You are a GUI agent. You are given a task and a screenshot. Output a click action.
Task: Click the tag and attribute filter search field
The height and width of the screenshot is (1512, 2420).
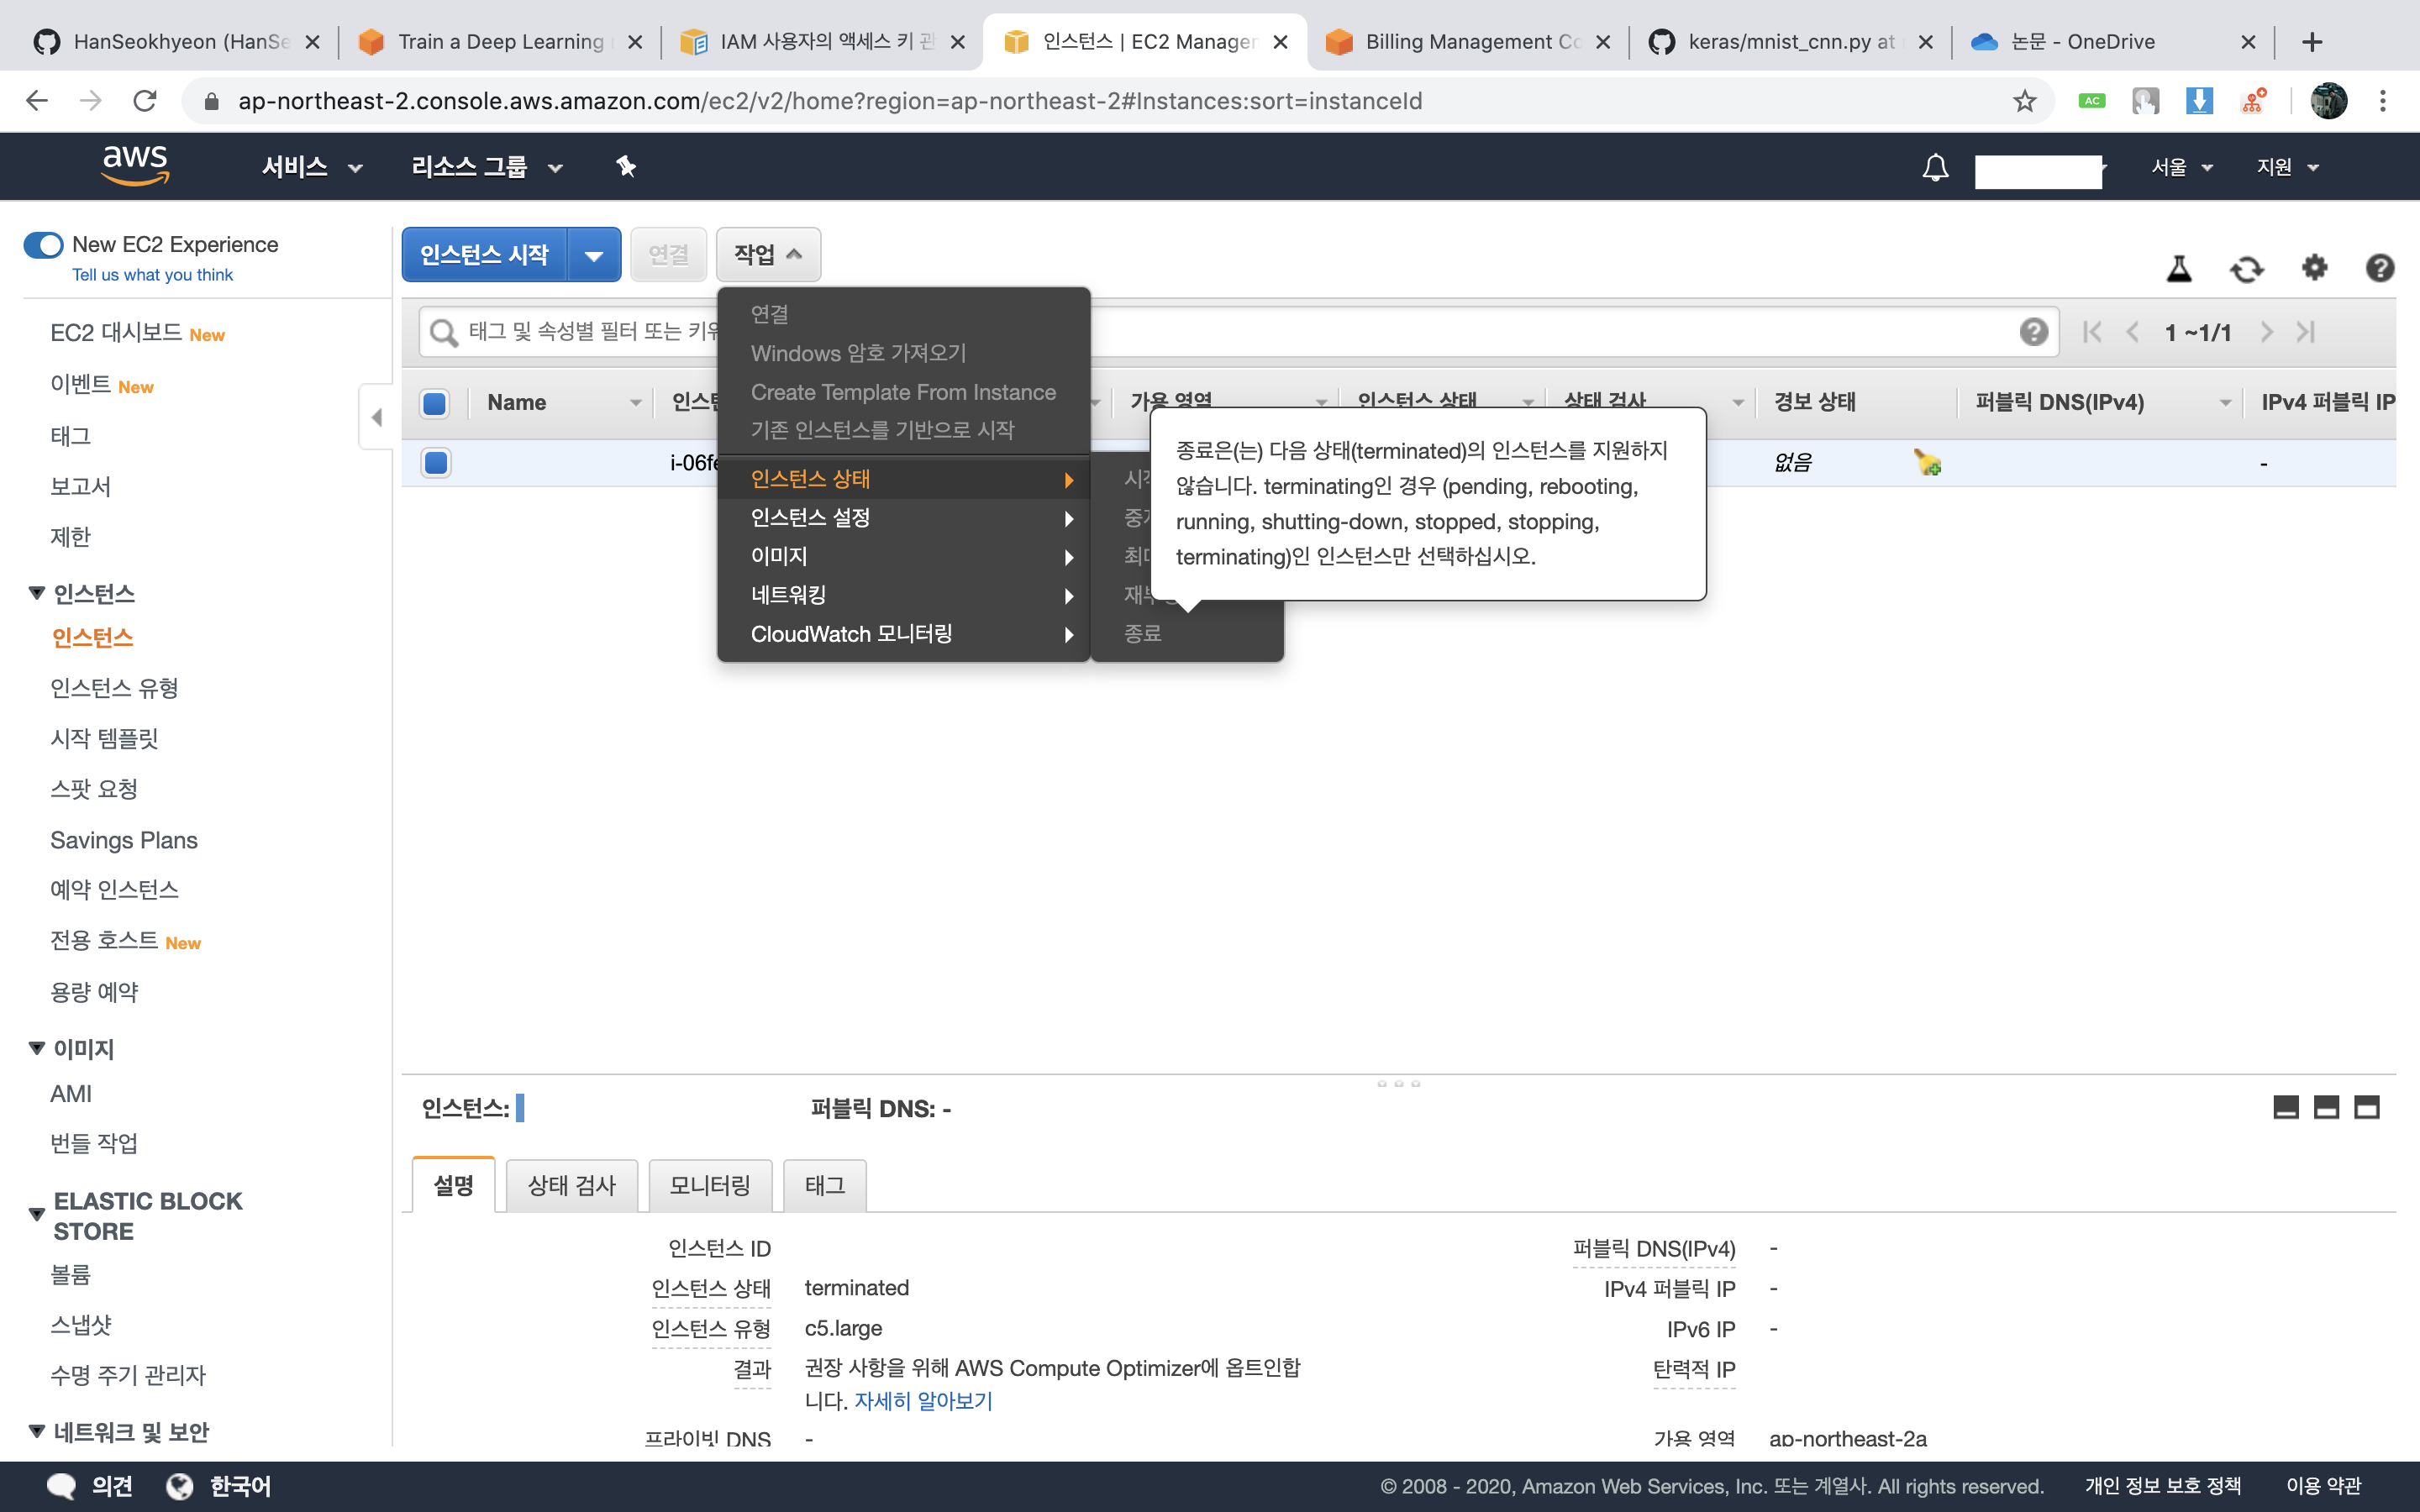590,332
